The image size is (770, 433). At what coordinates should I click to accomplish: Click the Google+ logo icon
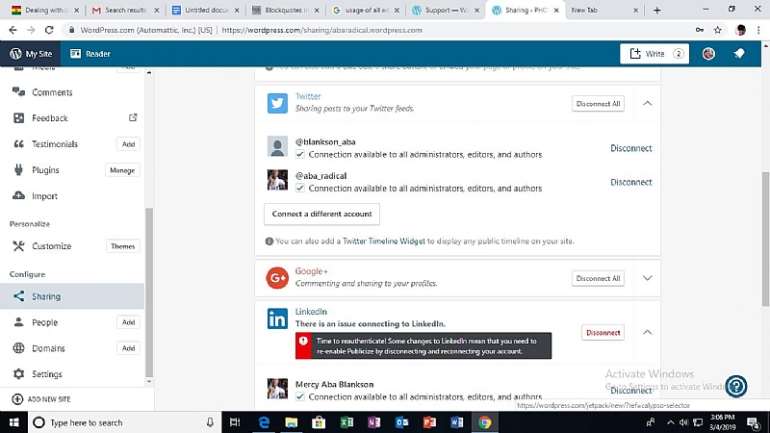(x=277, y=278)
